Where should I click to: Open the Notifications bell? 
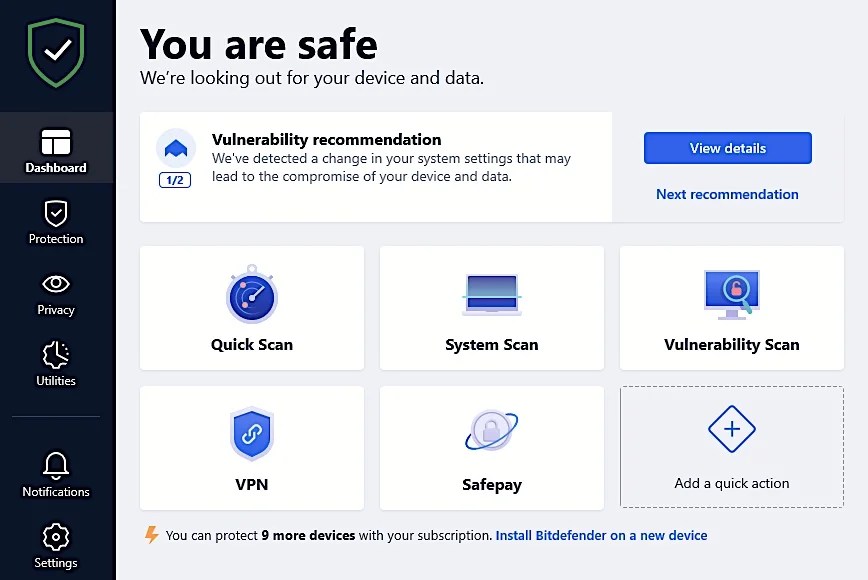coord(55,472)
